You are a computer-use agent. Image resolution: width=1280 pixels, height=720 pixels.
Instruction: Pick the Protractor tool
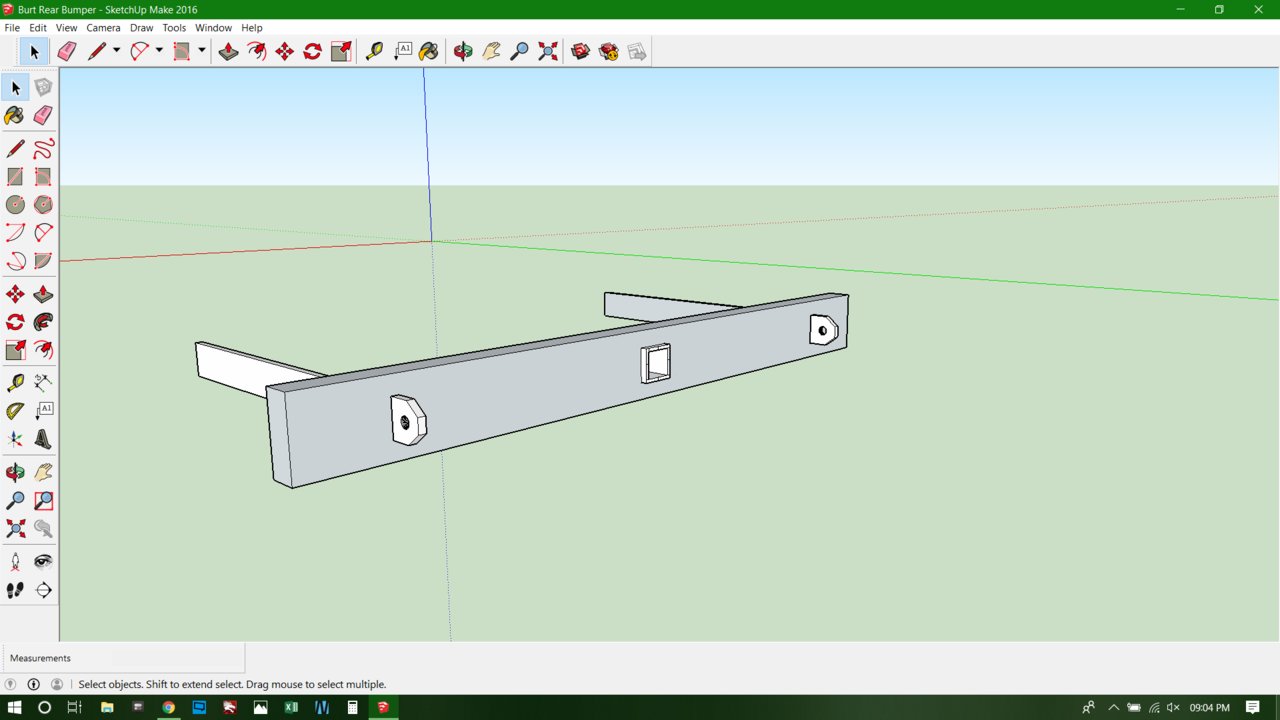(x=15, y=410)
